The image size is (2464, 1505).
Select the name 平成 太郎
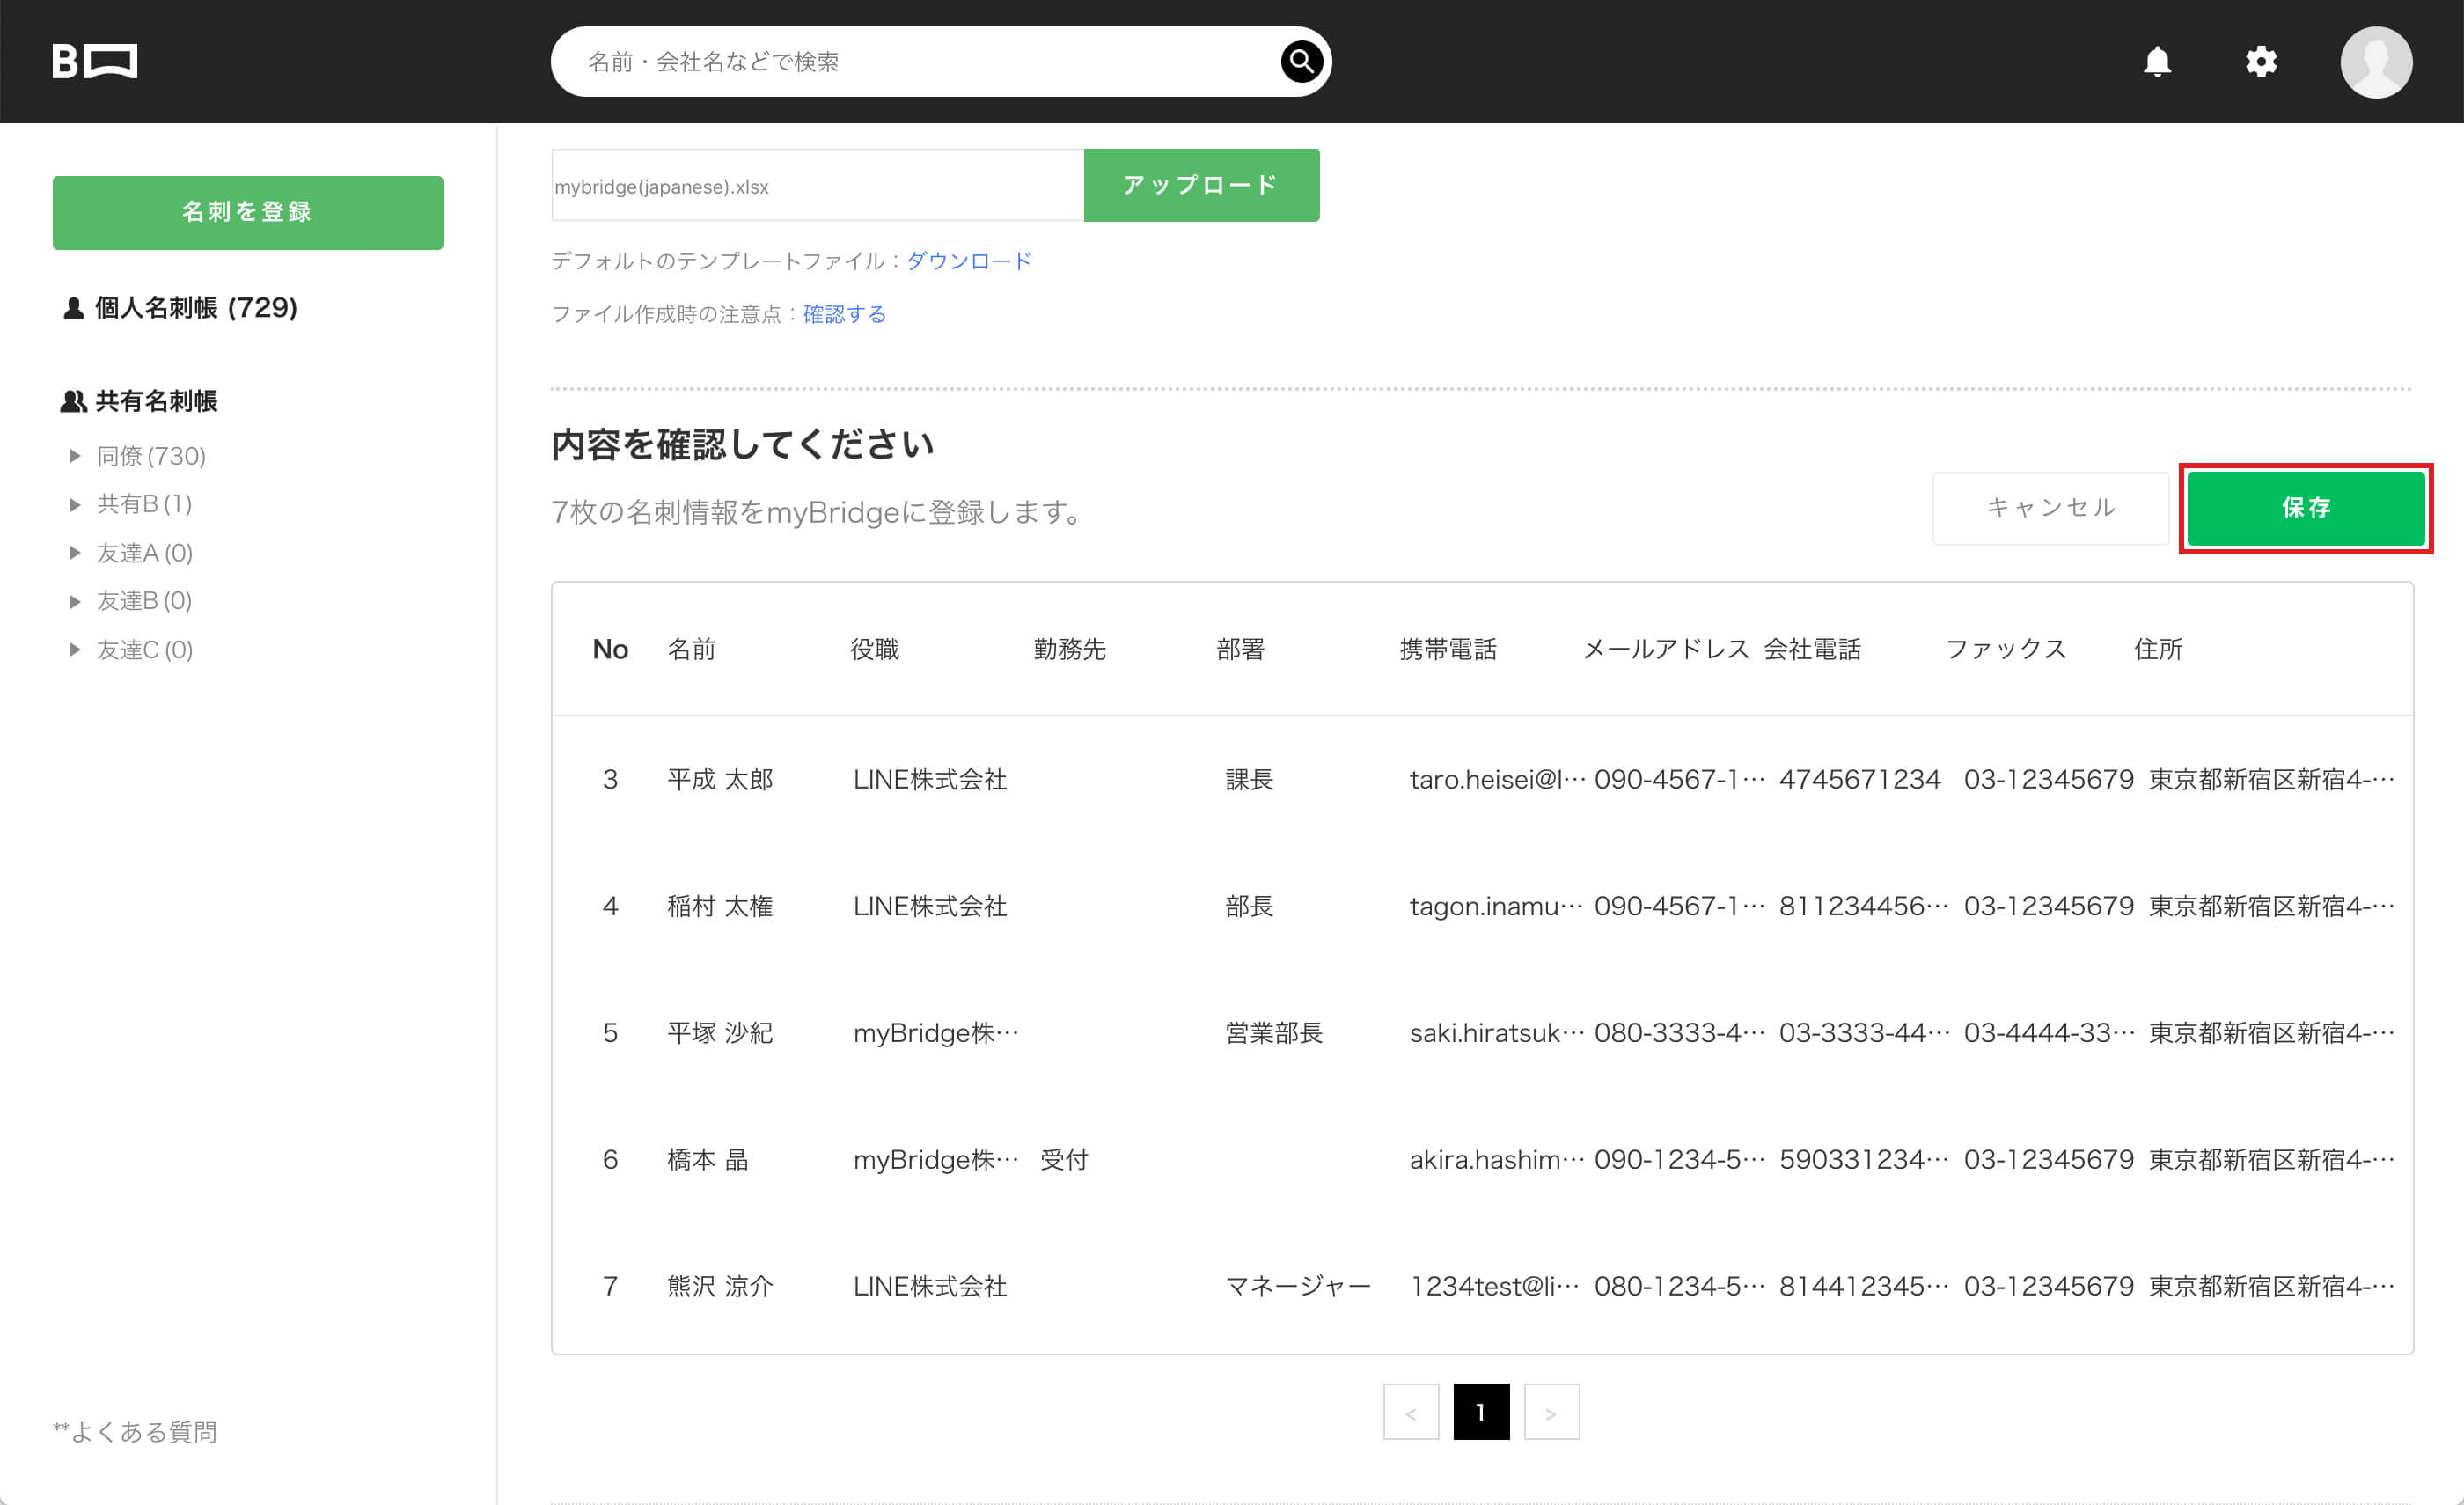(720, 779)
